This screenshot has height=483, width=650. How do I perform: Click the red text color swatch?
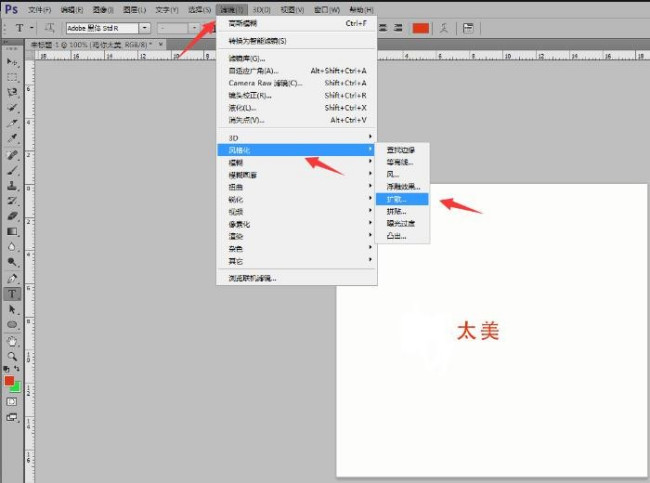tap(421, 27)
